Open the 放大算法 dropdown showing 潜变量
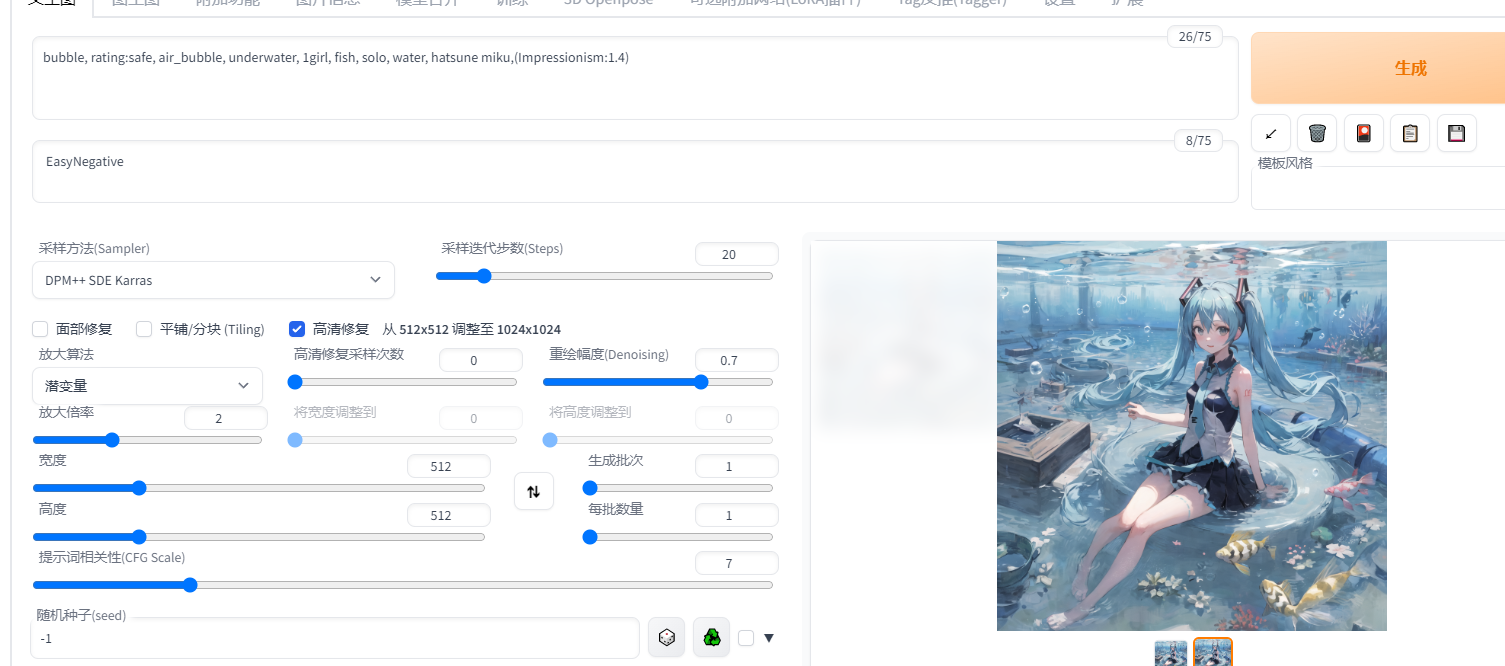Screen dimensions: 1505x666 click(x=147, y=385)
